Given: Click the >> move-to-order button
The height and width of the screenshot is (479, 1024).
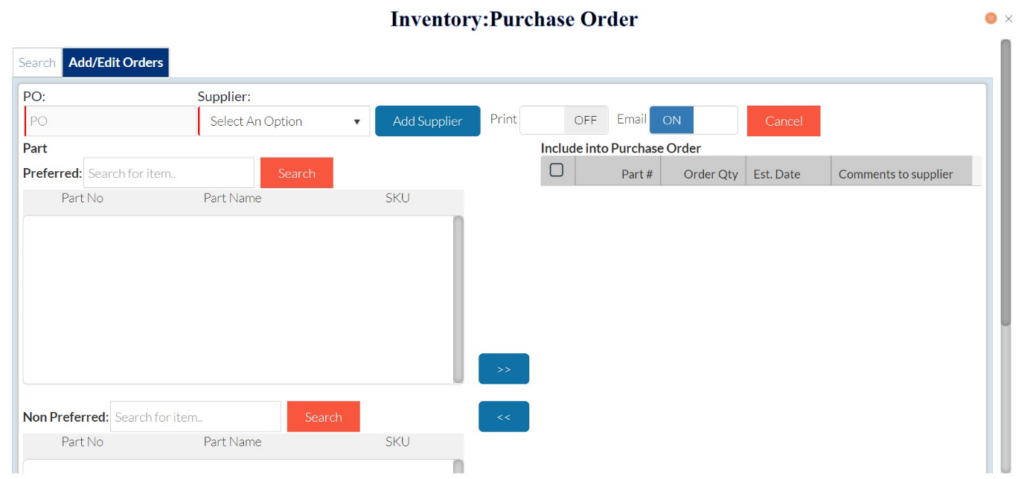Looking at the screenshot, I should (x=503, y=369).
